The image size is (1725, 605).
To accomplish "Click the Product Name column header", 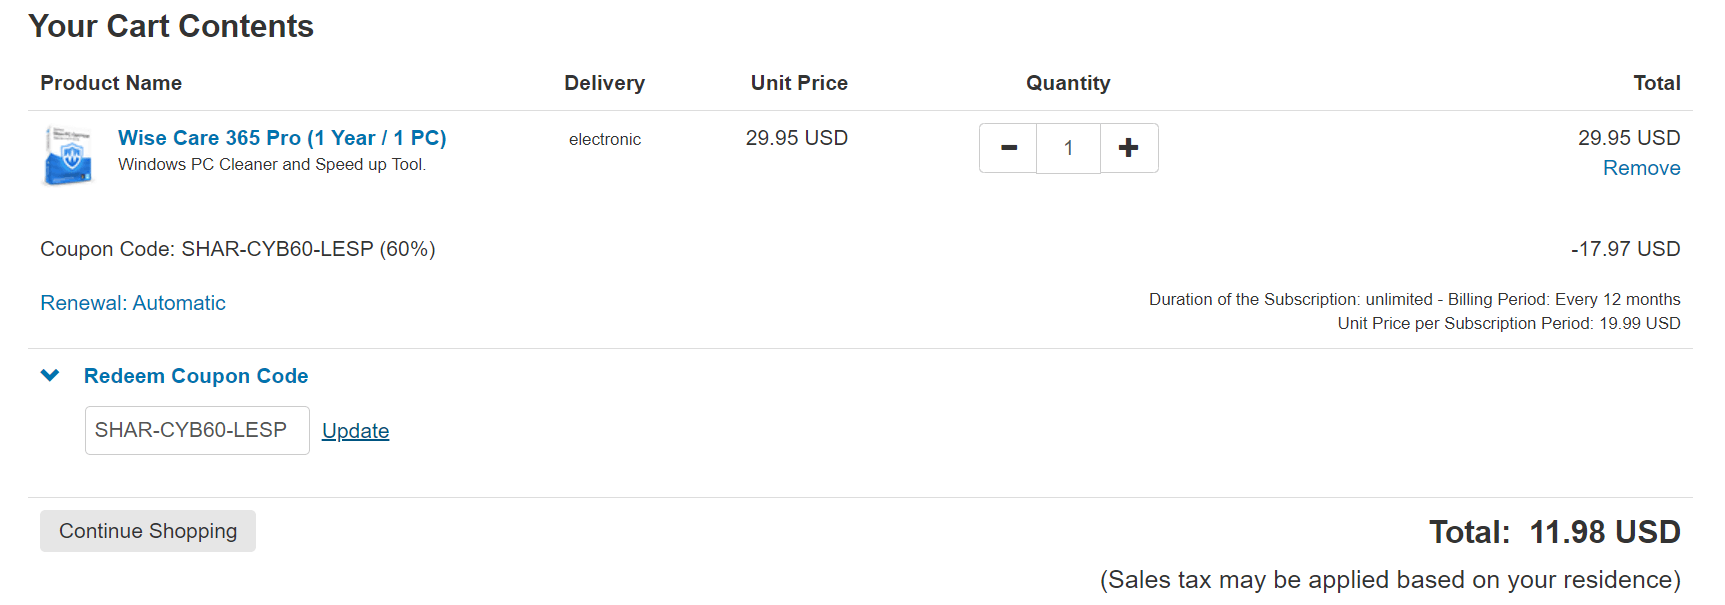I will 111,83.
